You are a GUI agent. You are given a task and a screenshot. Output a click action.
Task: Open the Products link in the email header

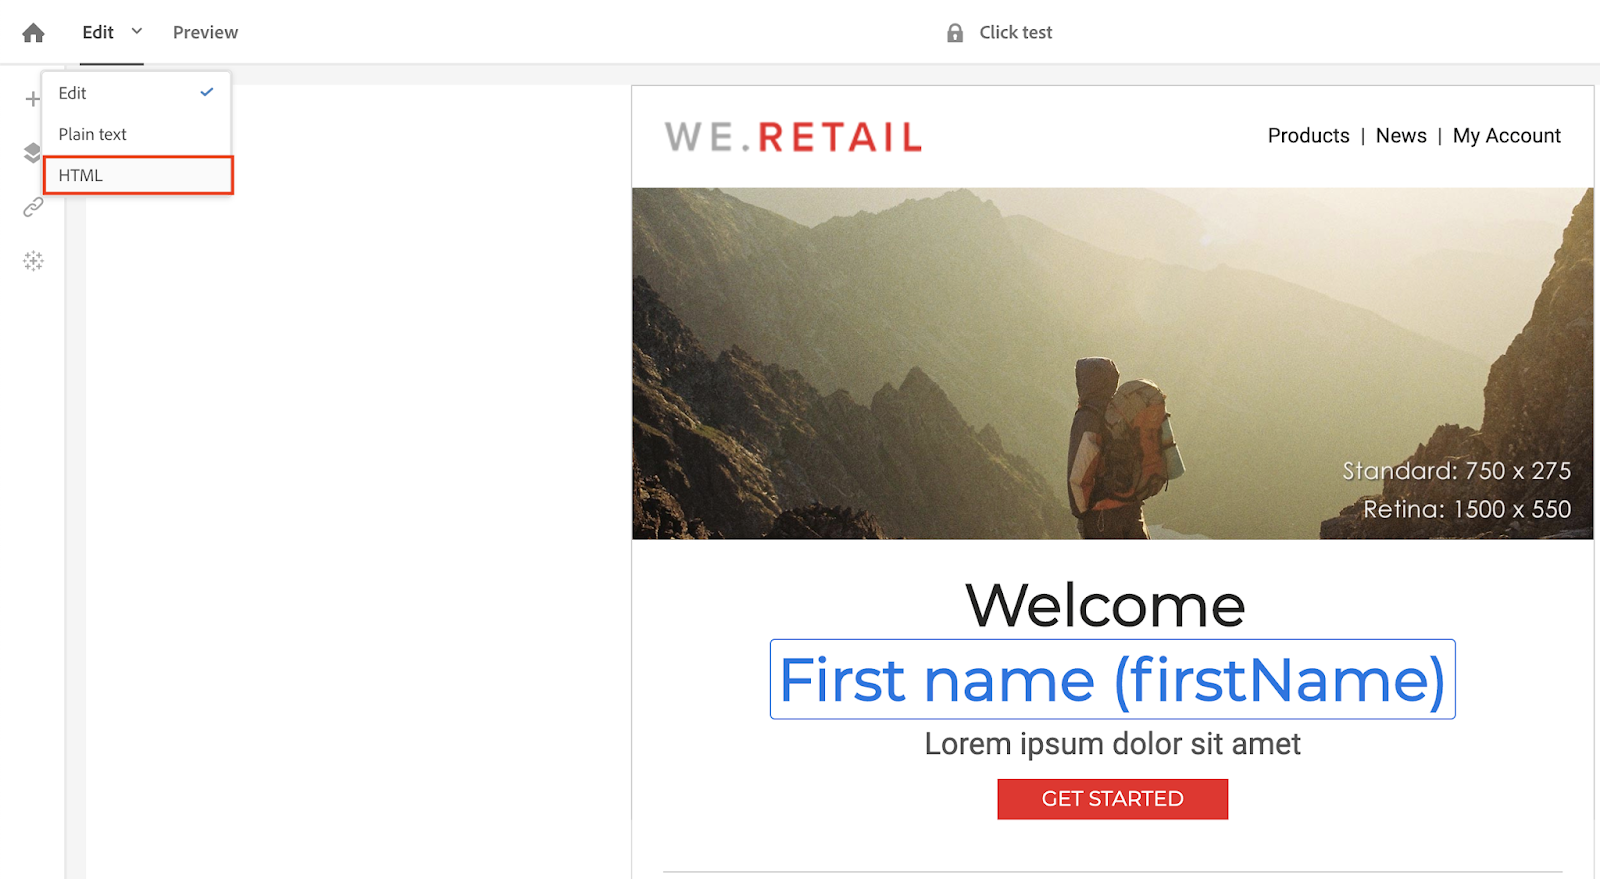1308,136
